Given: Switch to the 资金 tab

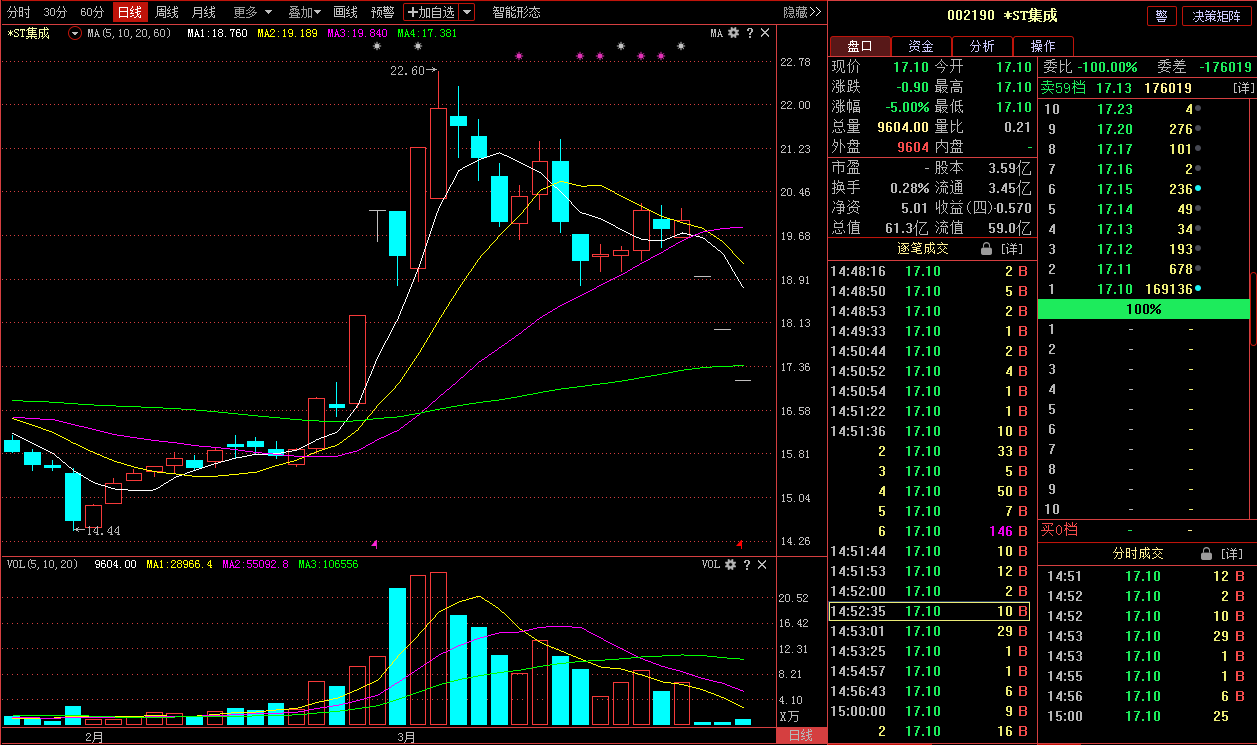Looking at the screenshot, I should click(x=921, y=46).
